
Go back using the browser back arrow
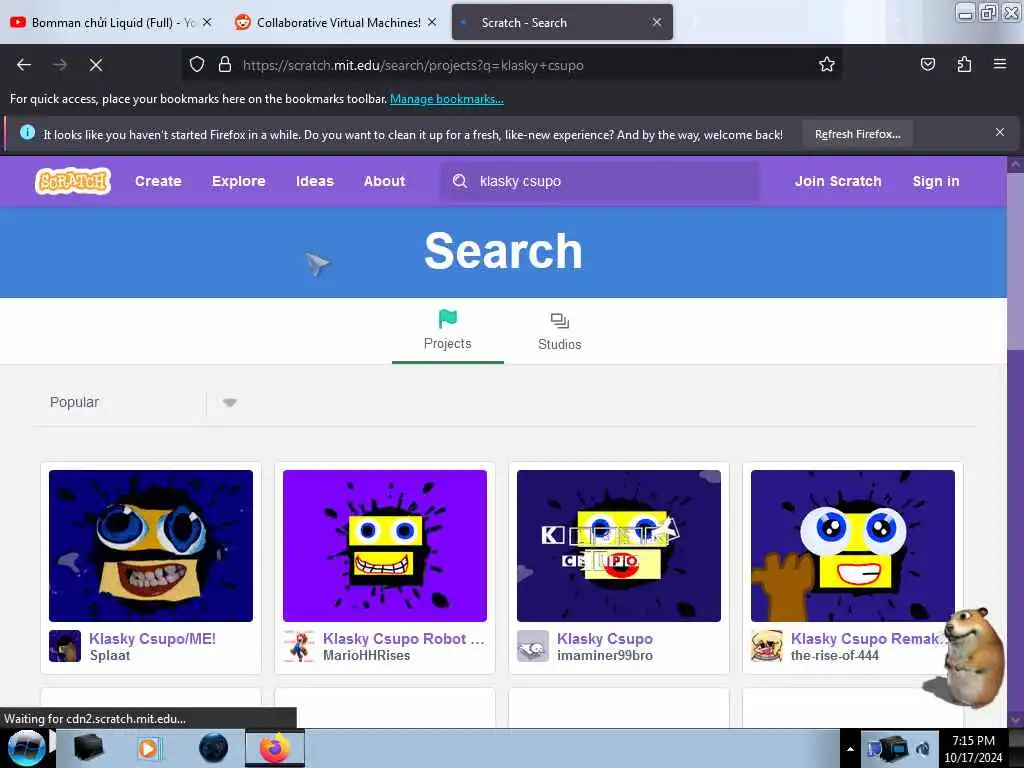(24, 65)
